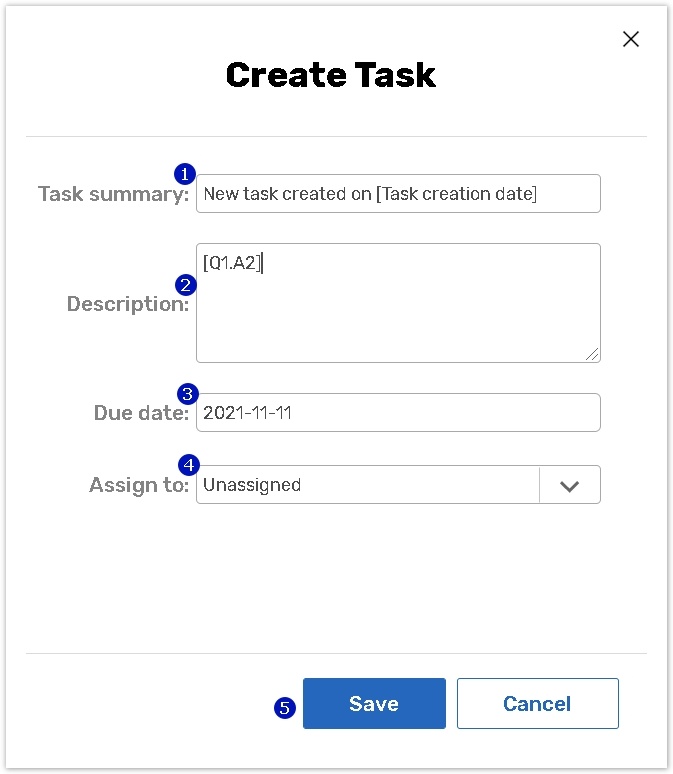Expand the Assign to chevron arrow

coord(569,485)
